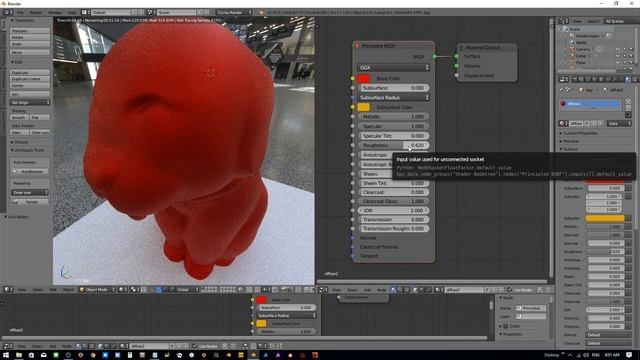Open the File menu in top bar
The image size is (640, 360).
click(20, 13)
